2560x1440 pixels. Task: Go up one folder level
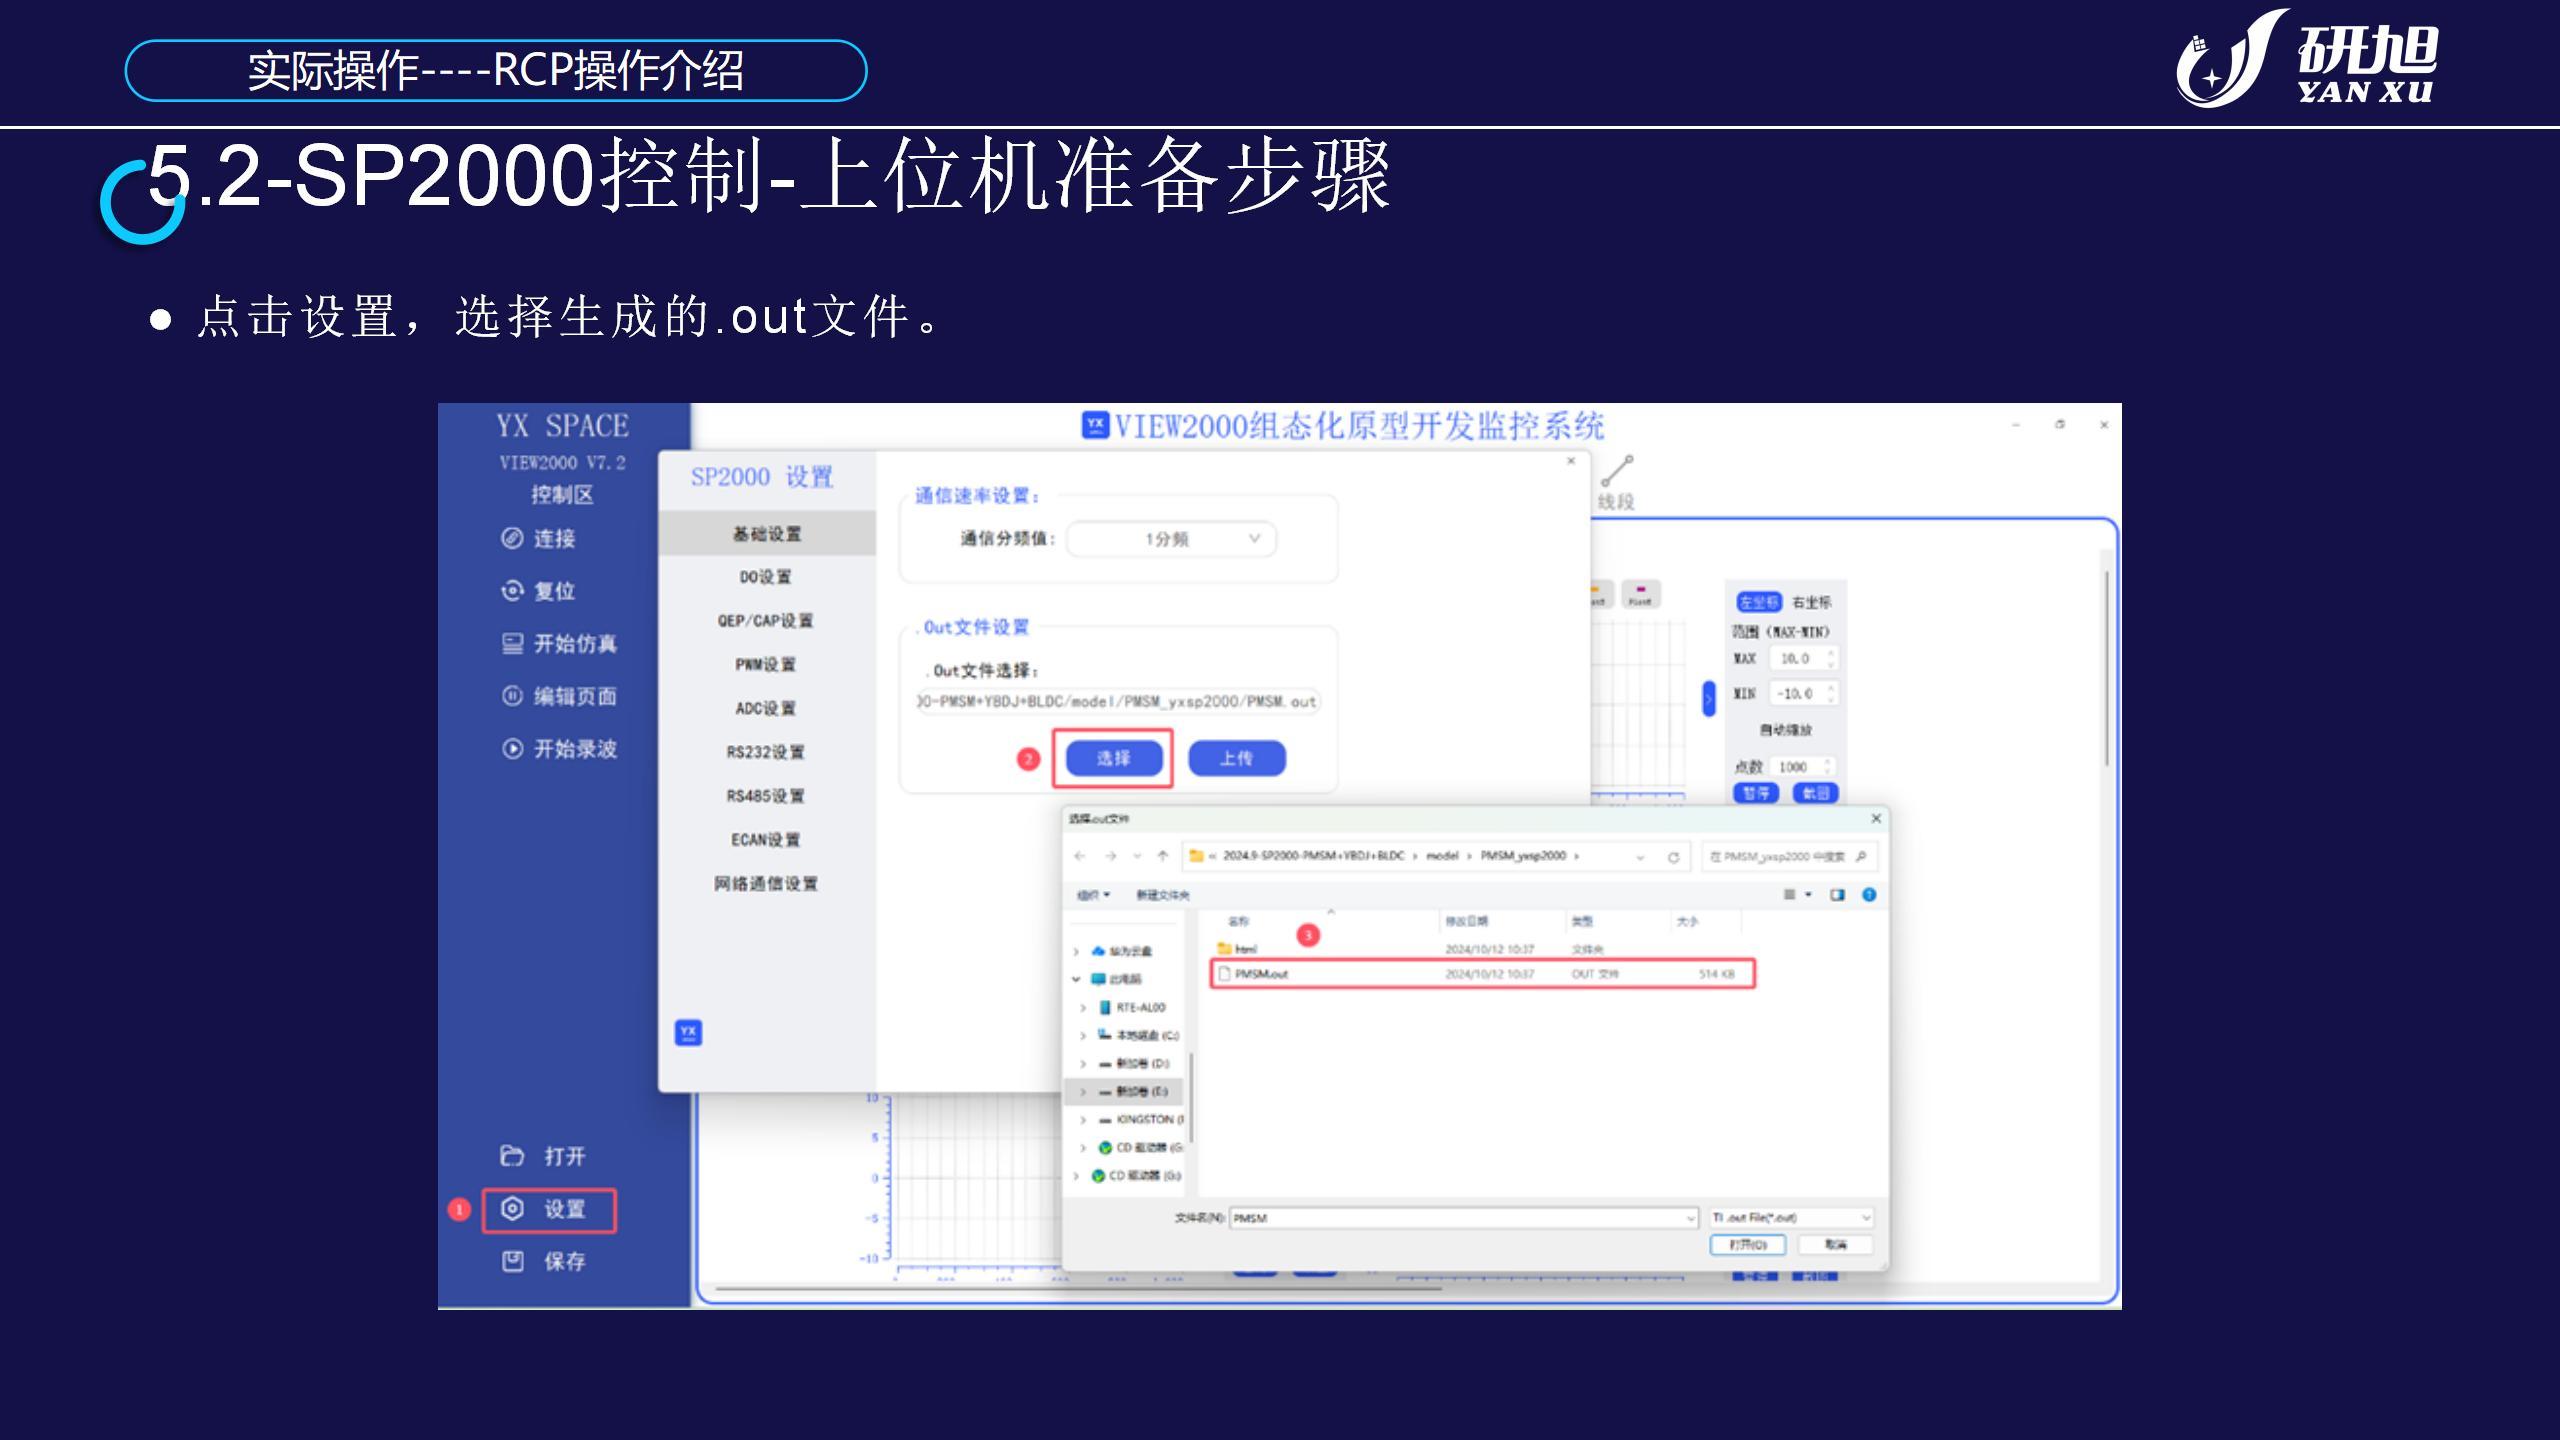point(1162,856)
